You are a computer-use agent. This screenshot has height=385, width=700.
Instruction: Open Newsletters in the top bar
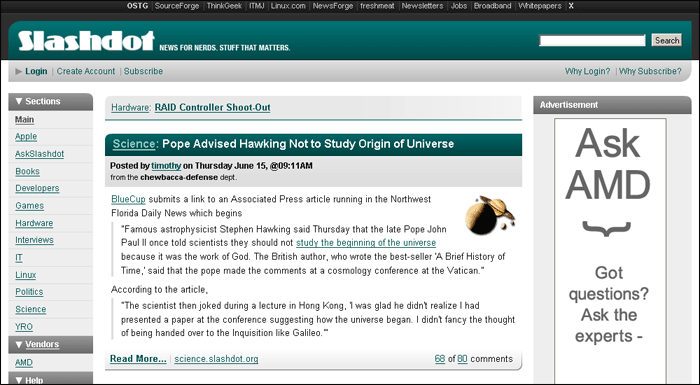point(422,6)
